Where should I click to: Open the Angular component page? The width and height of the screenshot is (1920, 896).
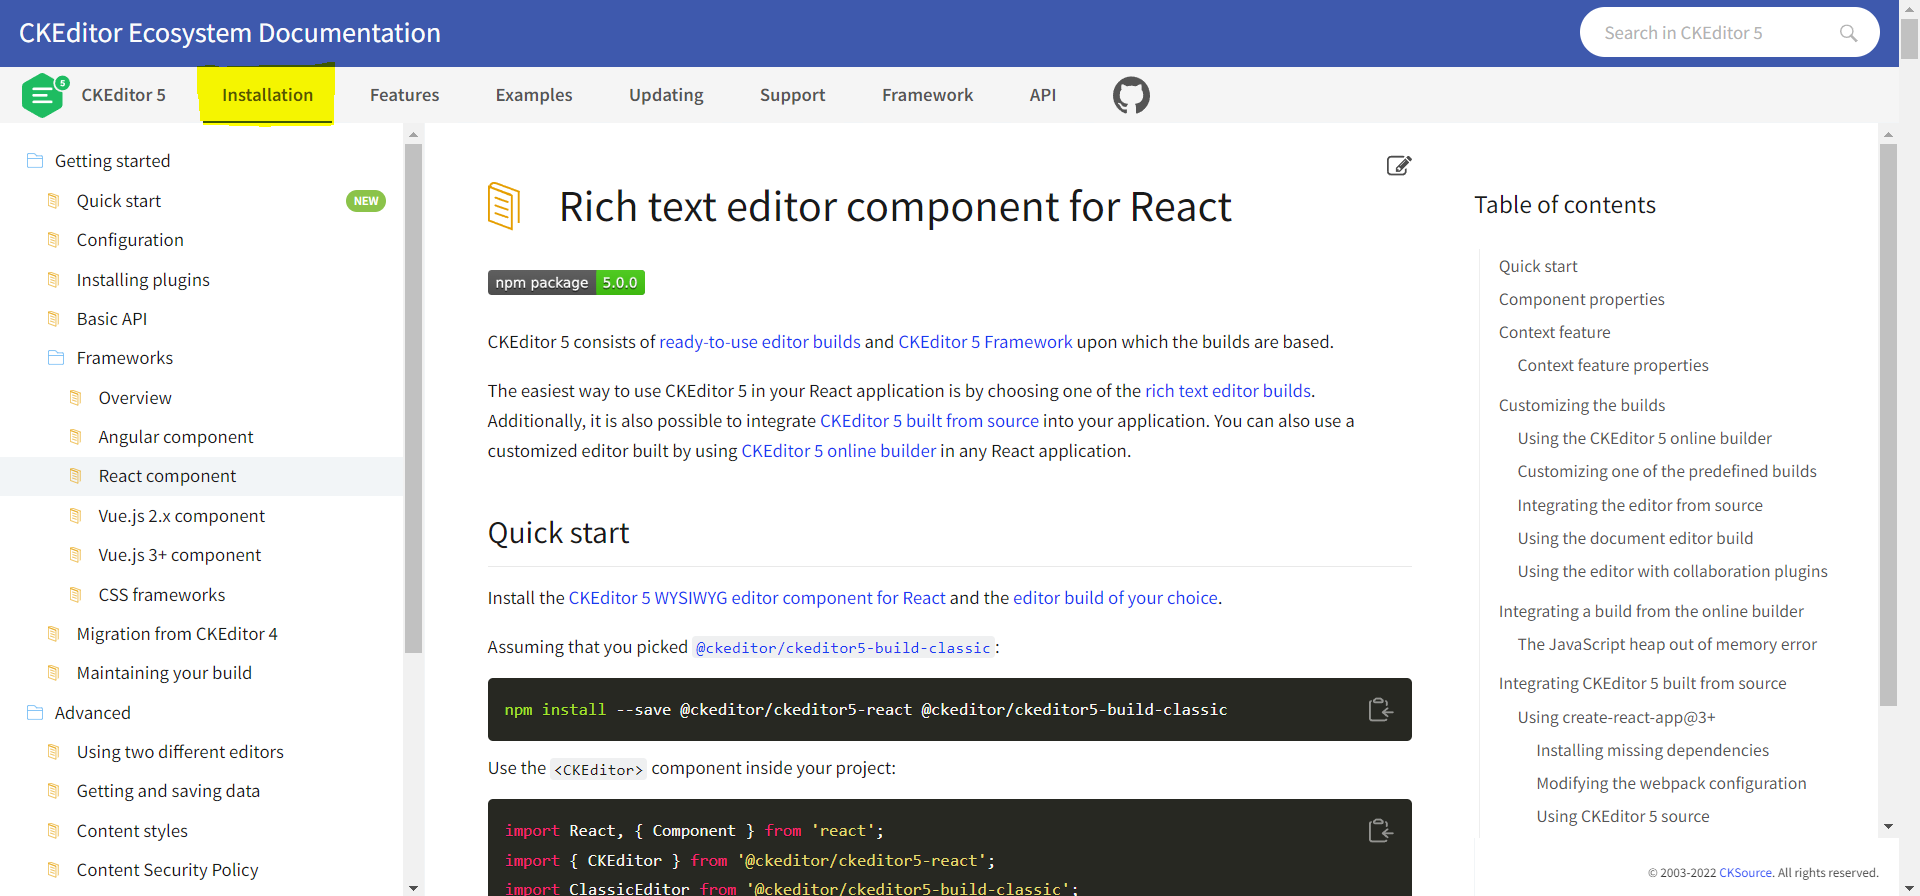tap(176, 437)
